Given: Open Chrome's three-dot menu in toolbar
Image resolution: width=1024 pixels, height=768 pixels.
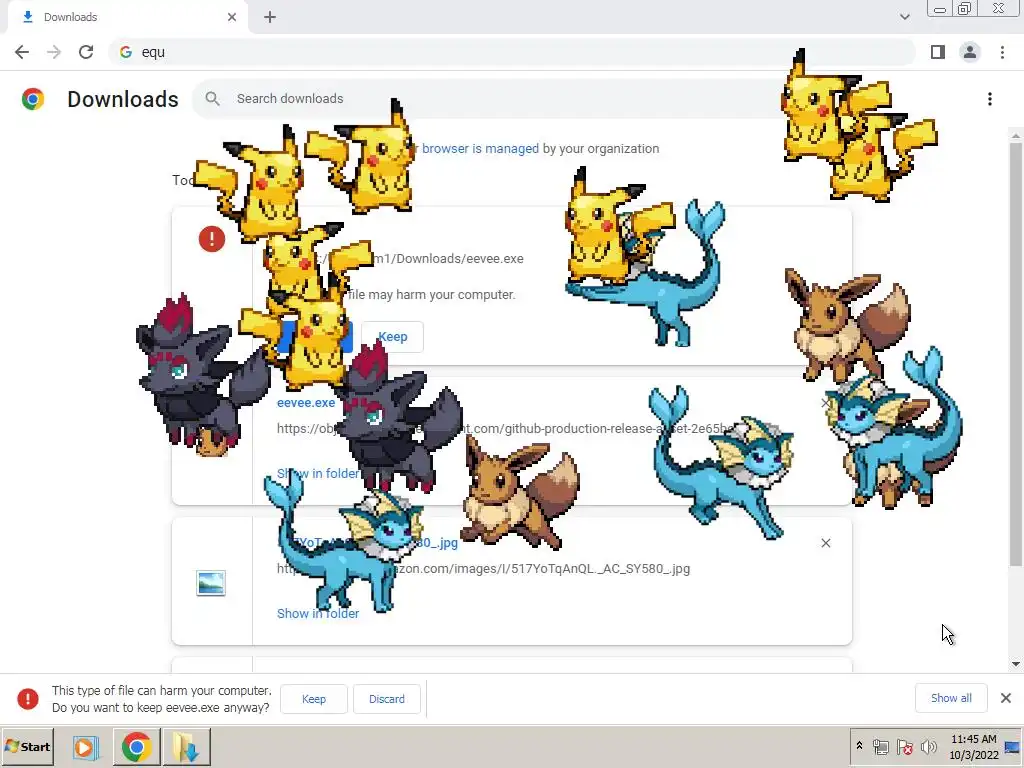Looking at the screenshot, I should pyautogui.click(x=1002, y=52).
